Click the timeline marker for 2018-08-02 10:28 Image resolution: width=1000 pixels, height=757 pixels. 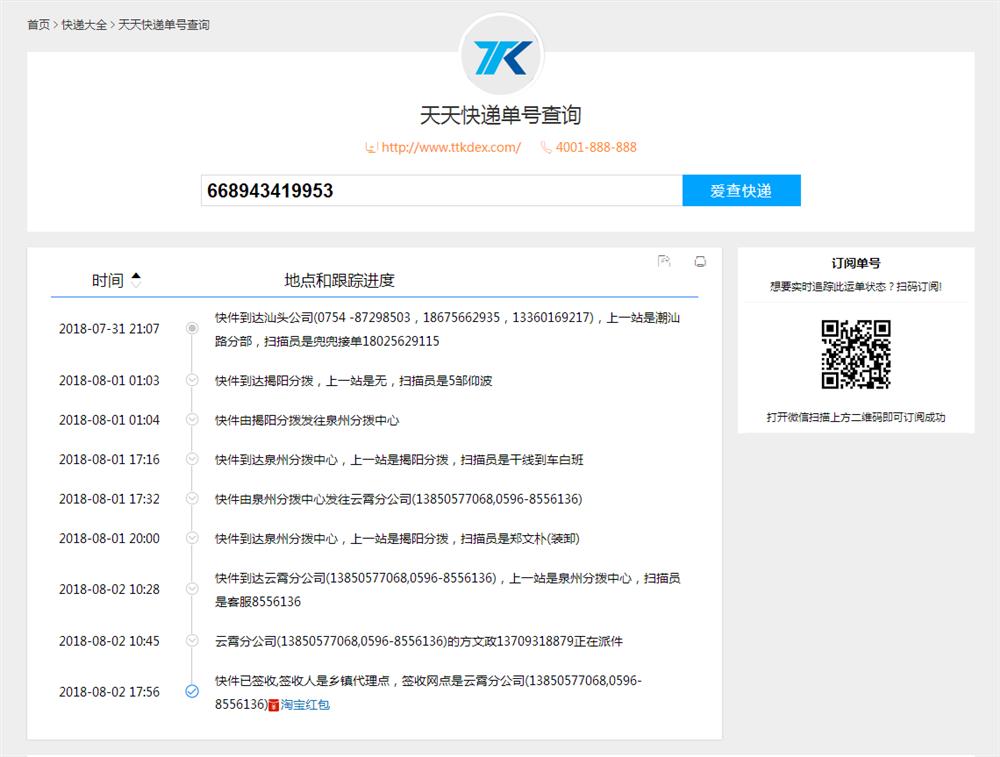pyautogui.click(x=192, y=589)
